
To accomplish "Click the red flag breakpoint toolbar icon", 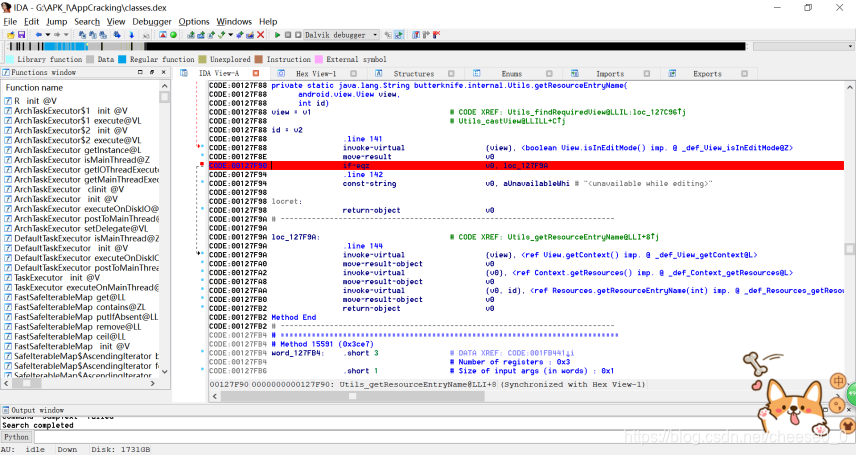I will (x=437, y=35).
